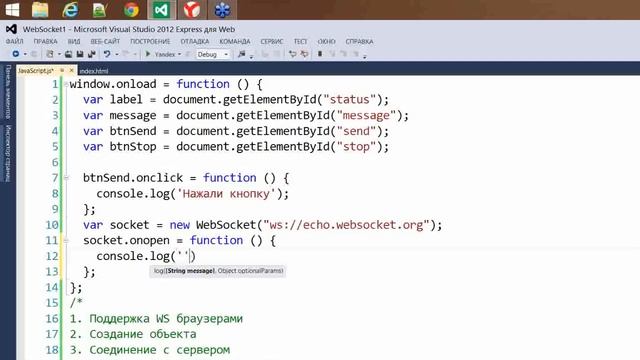The height and width of the screenshot is (360, 640).
Task: Save the current file with Save icon
Action: pos(80,54)
